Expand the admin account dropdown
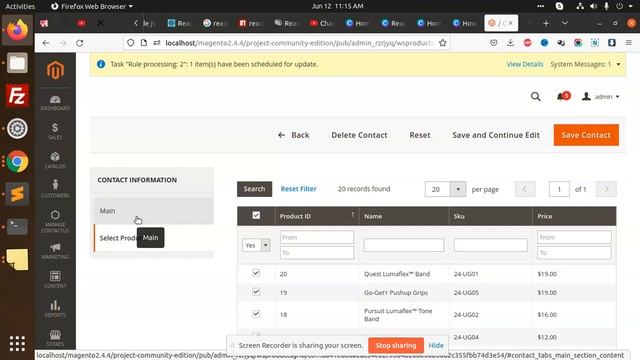 point(600,97)
